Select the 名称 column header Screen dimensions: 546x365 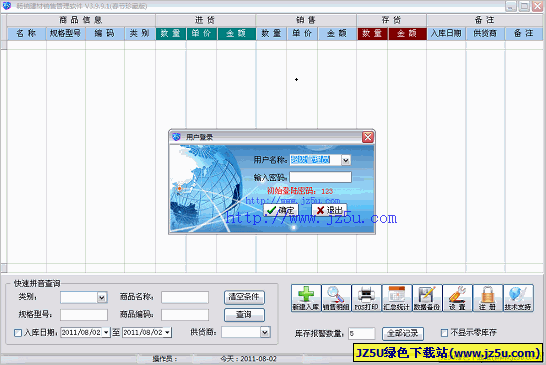pos(26,33)
